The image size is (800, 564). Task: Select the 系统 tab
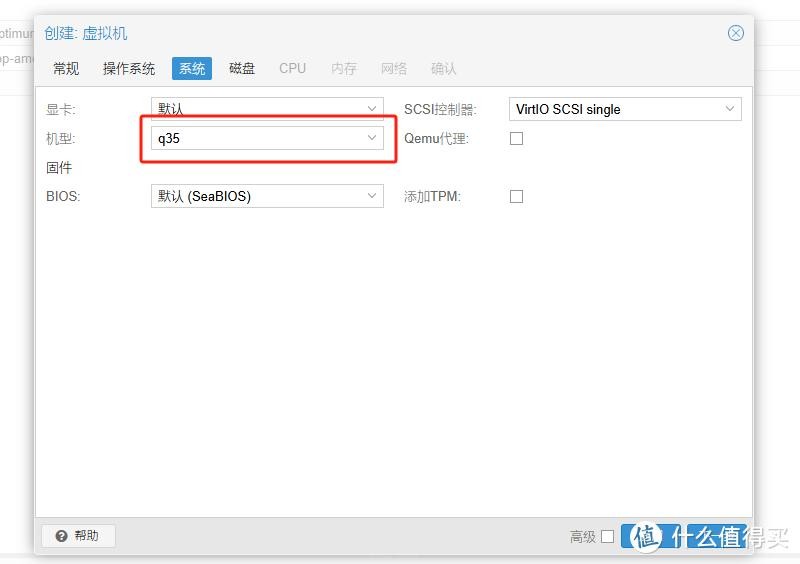click(x=192, y=69)
